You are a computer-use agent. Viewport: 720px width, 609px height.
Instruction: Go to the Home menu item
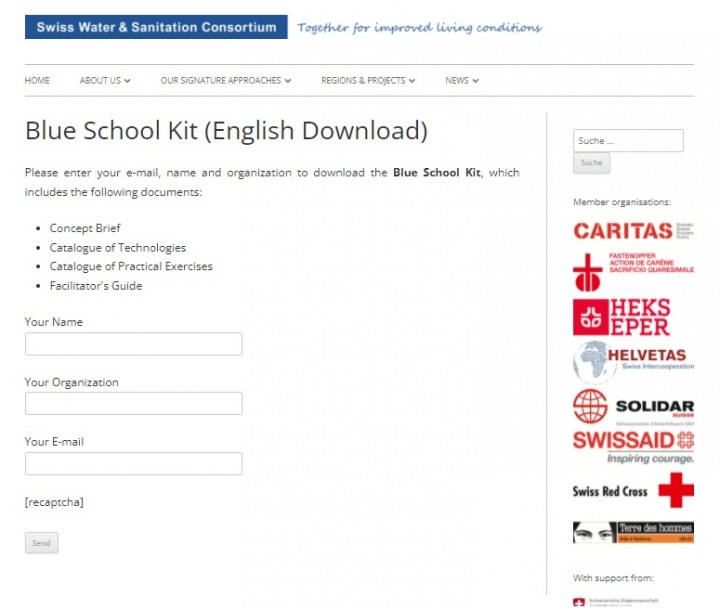[x=37, y=81]
